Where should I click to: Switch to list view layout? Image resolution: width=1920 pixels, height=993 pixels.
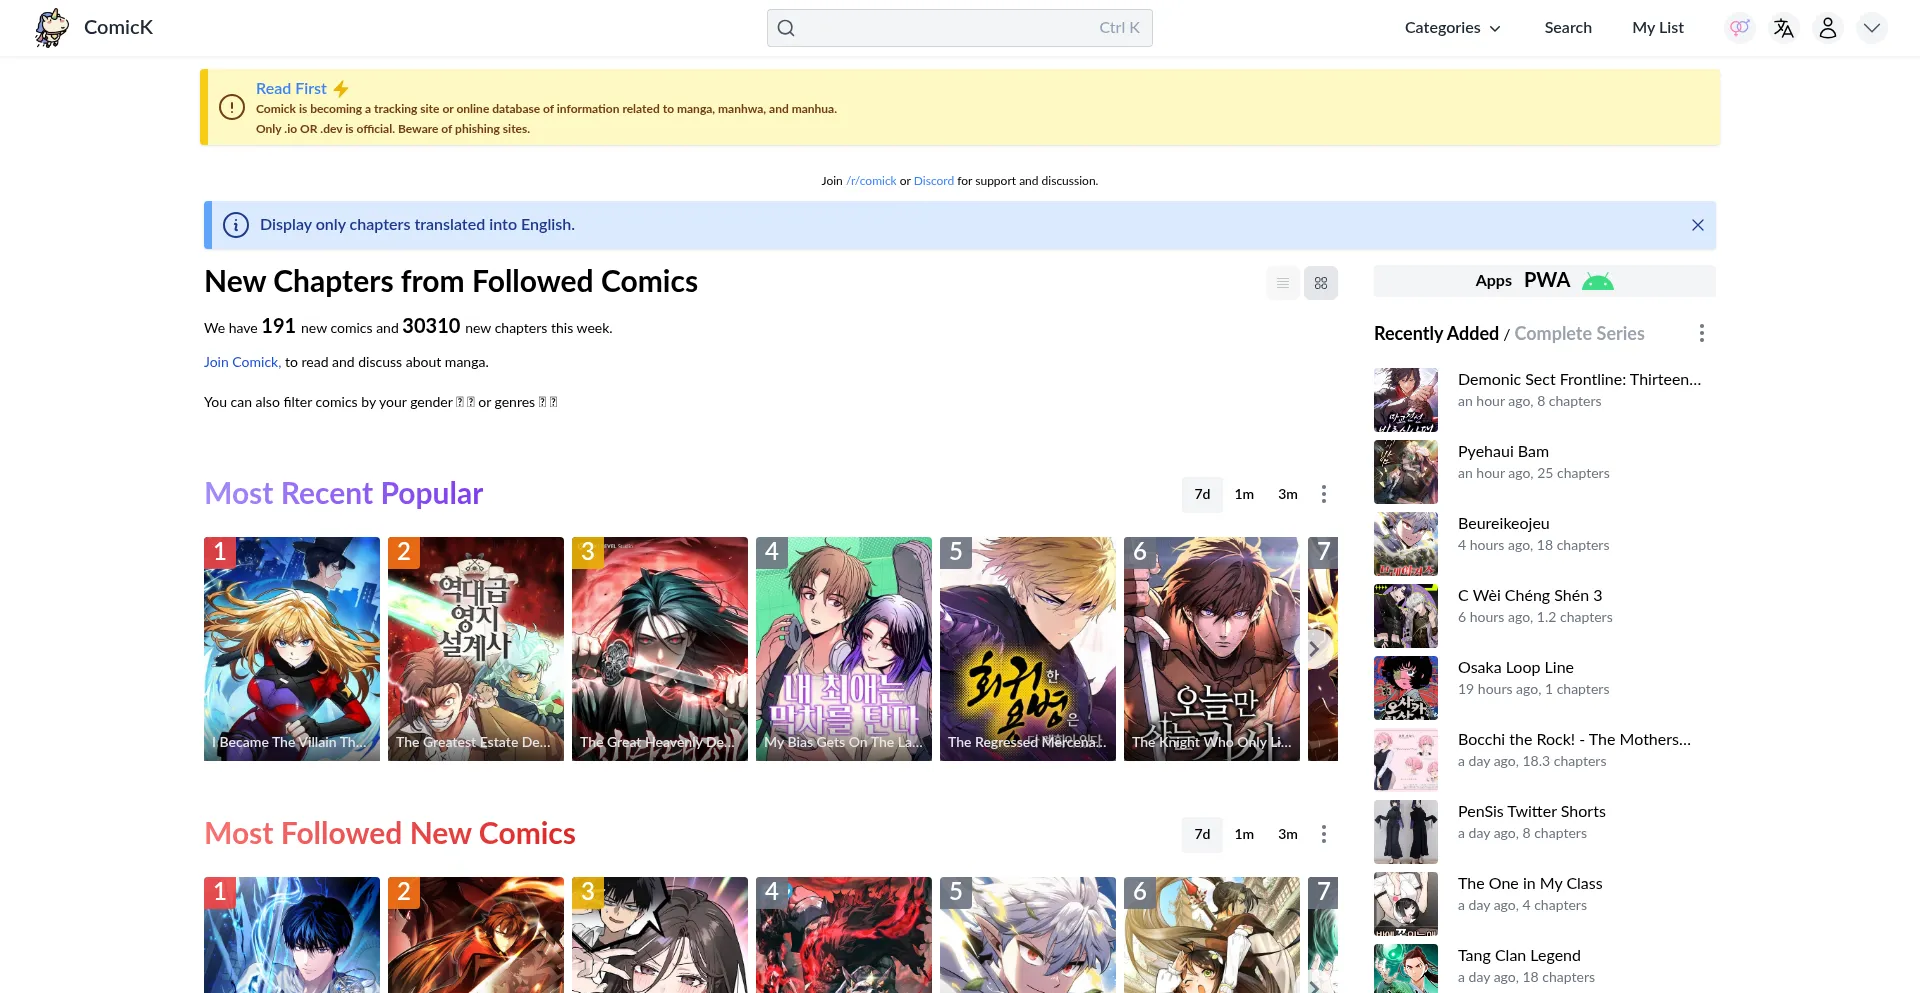click(1283, 283)
